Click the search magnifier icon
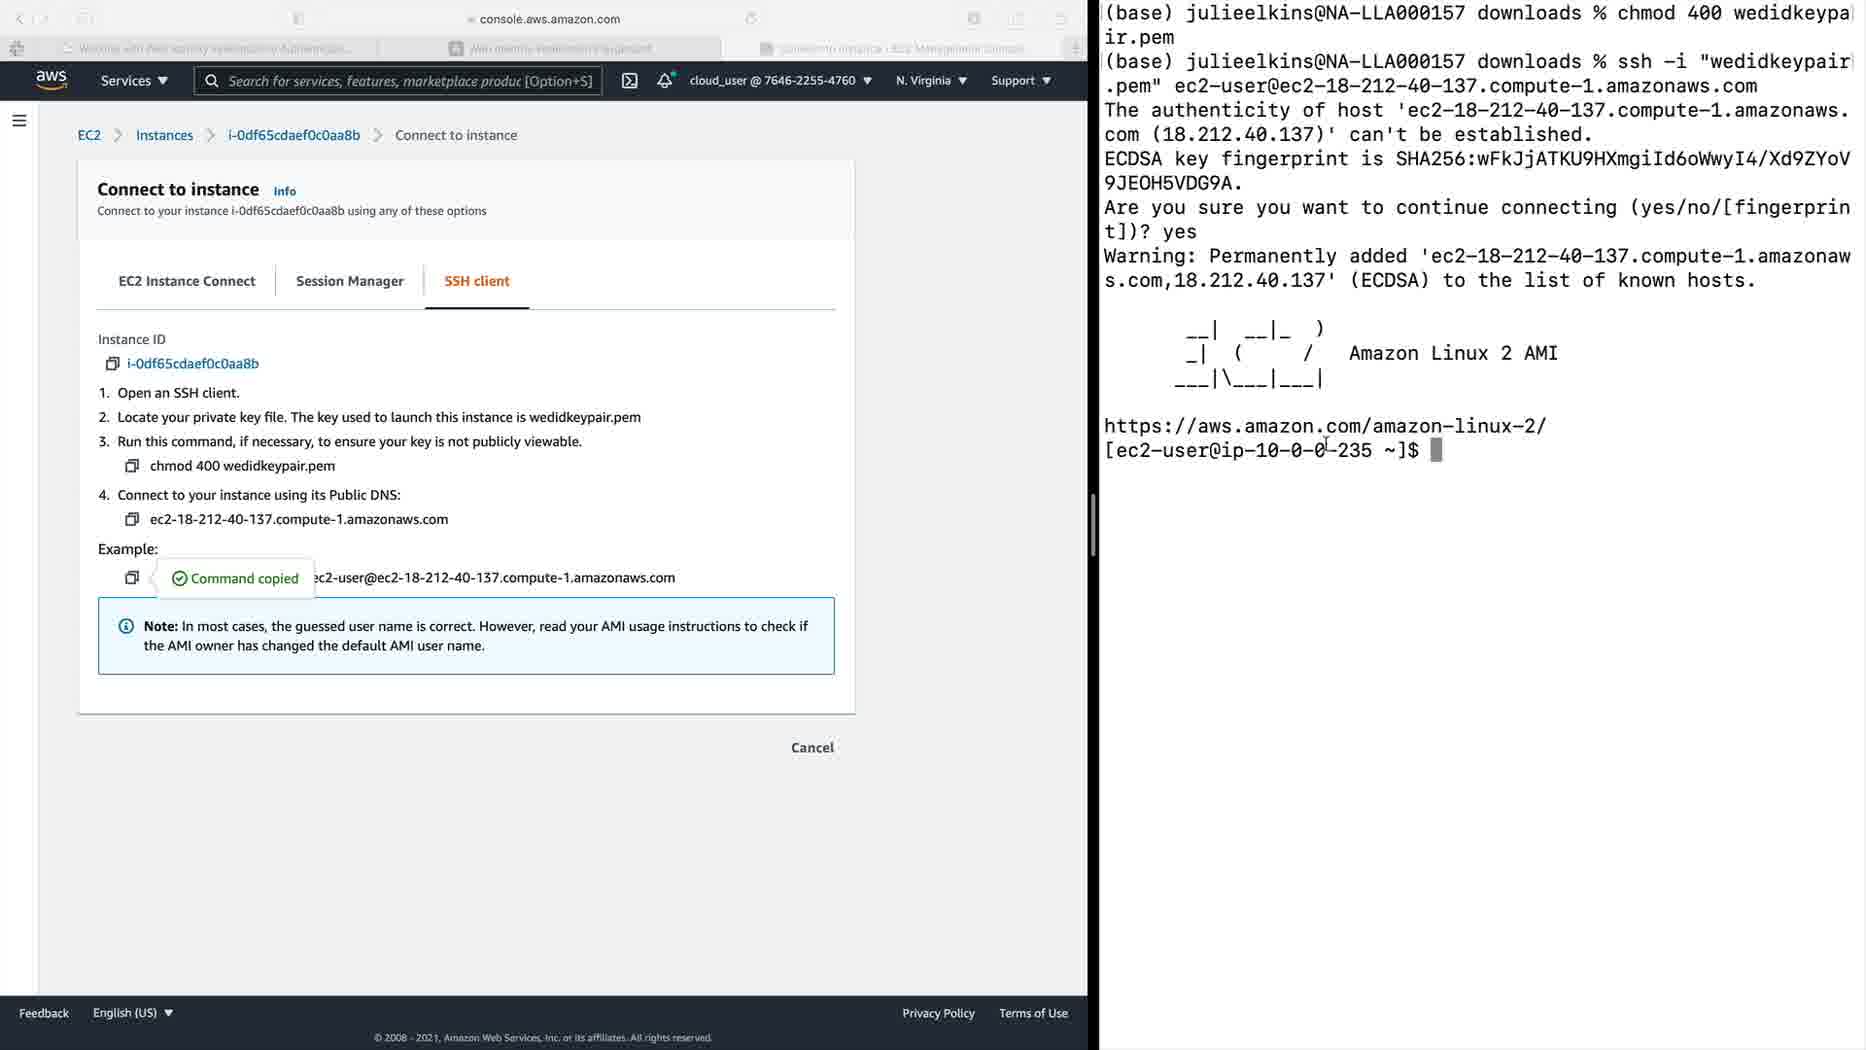The width and height of the screenshot is (1866, 1050). [x=212, y=81]
